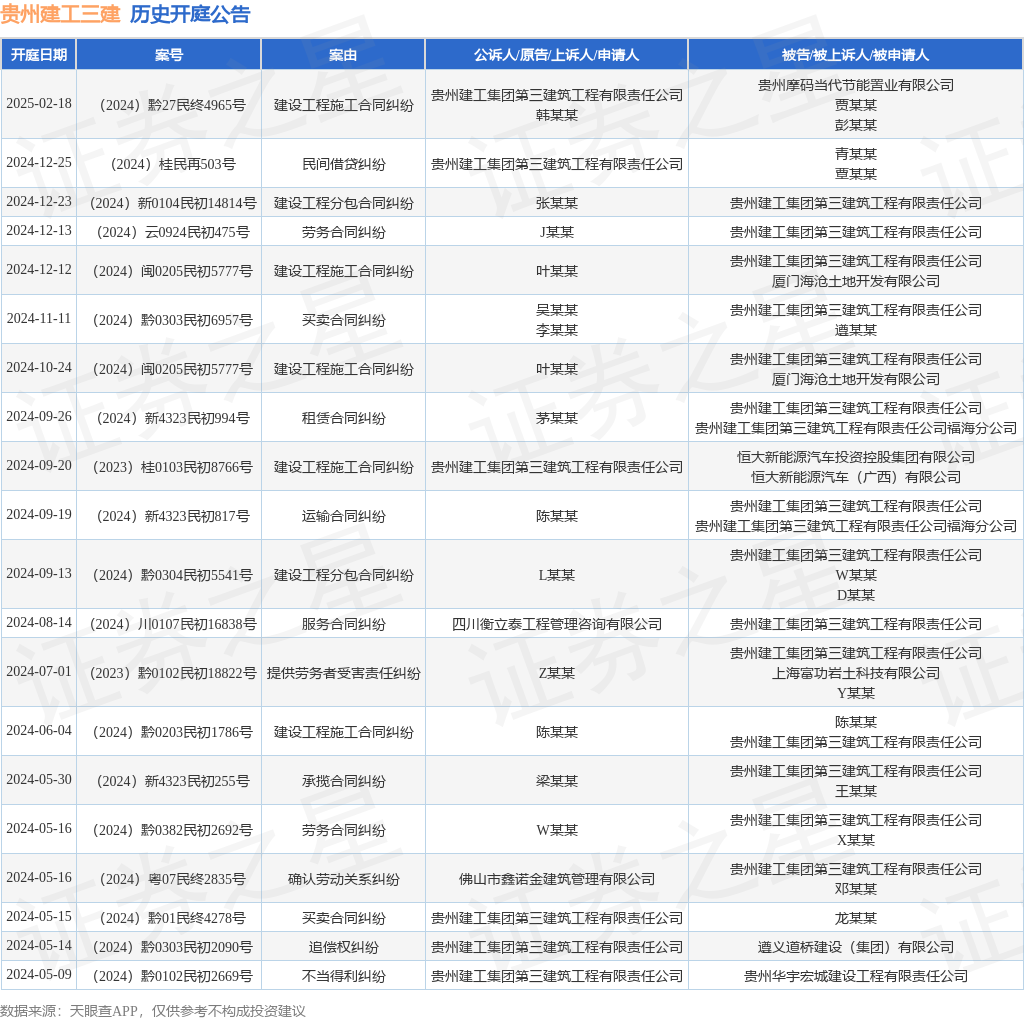The height and width of the screenshot is (1020, 1024).
Task: Click plaintiff 吴某某
Action: 556,310
